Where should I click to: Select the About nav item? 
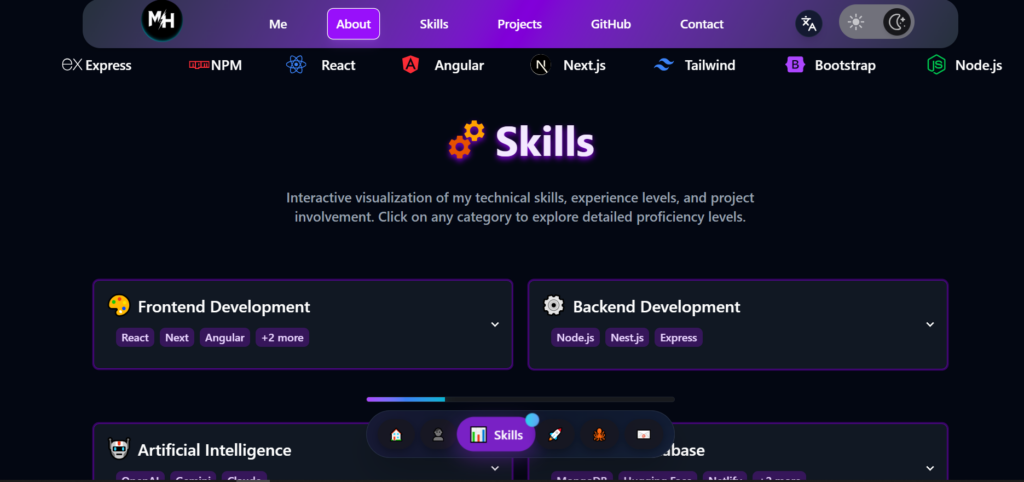coord(353,24)
